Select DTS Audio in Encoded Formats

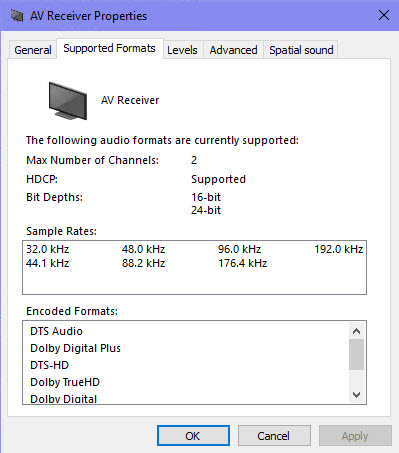pyautogui.click(x=56, y=331)
